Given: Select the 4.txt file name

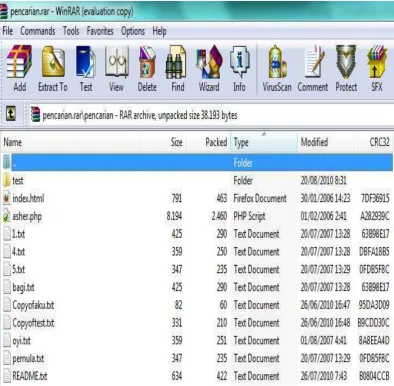Looking at the screenshot, I should 18,251.
